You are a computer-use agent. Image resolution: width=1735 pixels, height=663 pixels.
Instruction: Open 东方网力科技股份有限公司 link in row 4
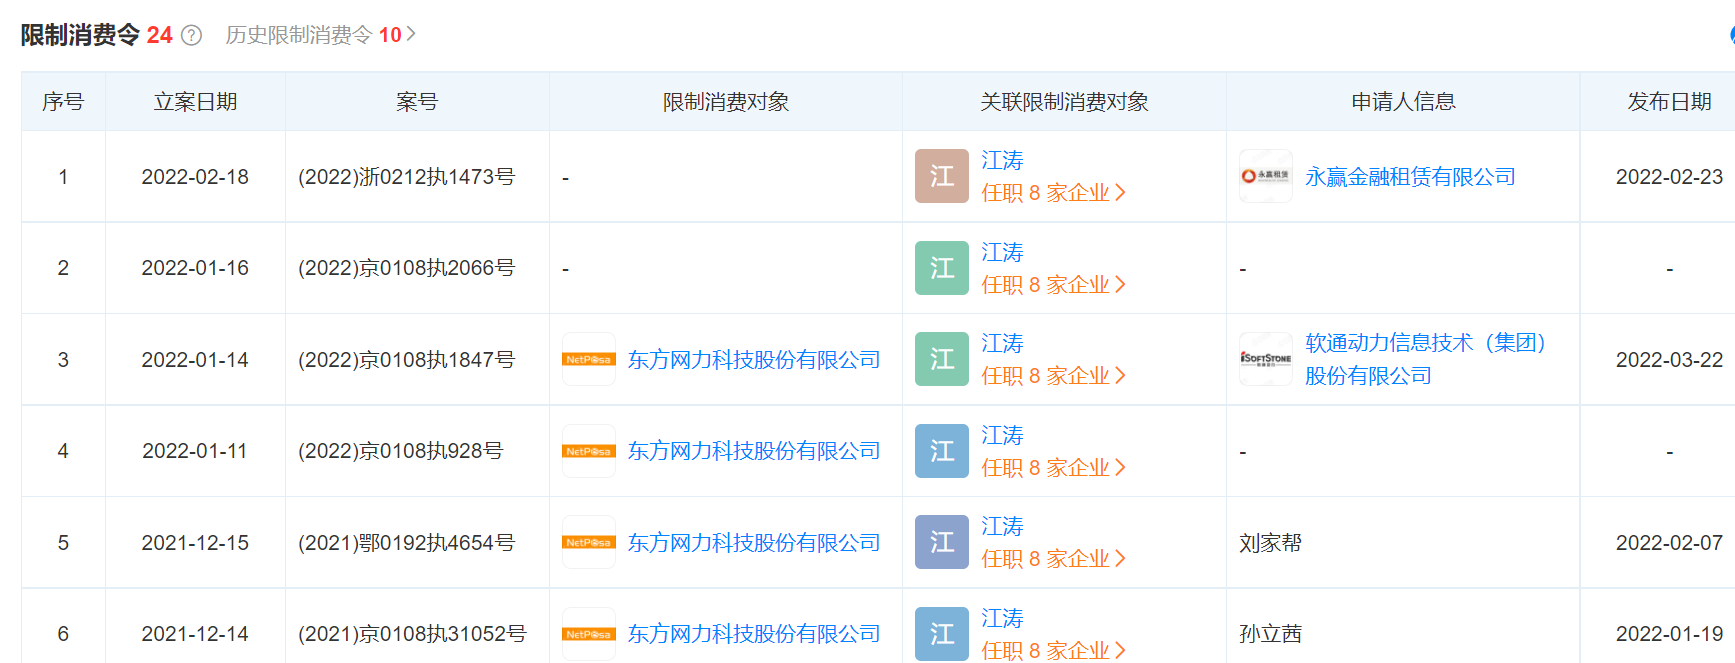753,451
